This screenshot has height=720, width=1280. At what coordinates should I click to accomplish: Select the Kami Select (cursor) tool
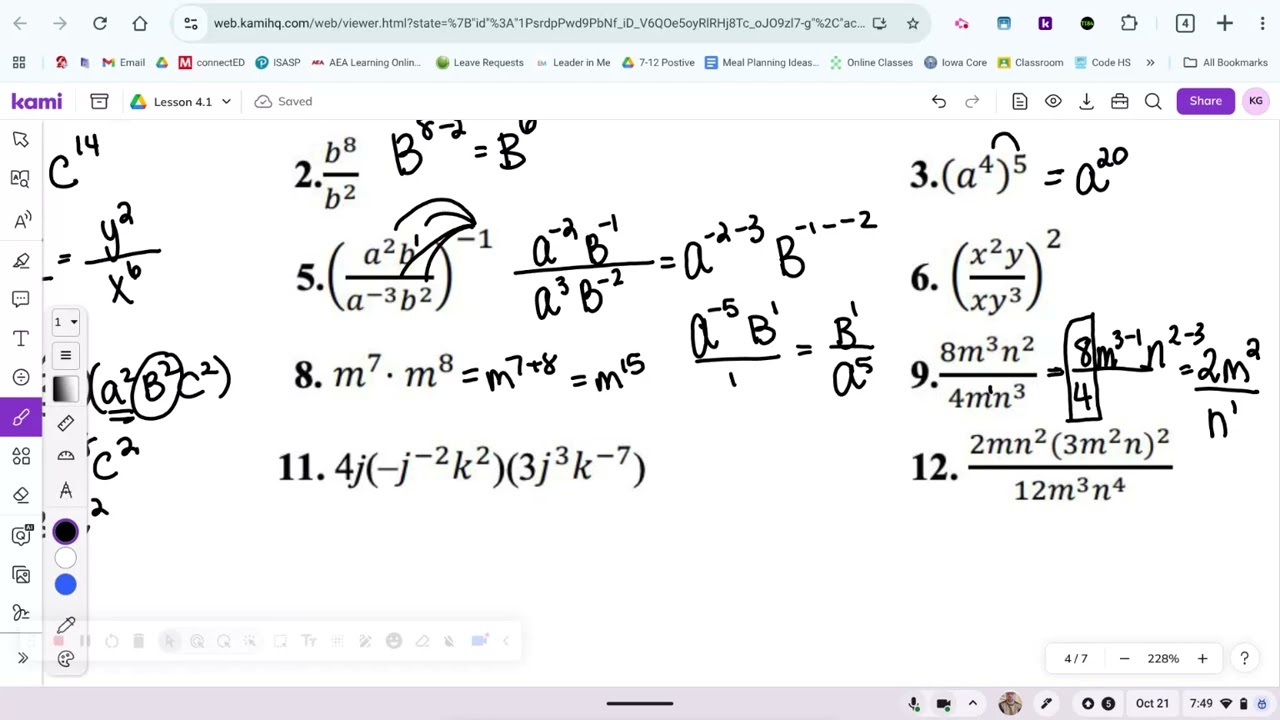pyautogui.click(x=21, y=139)
